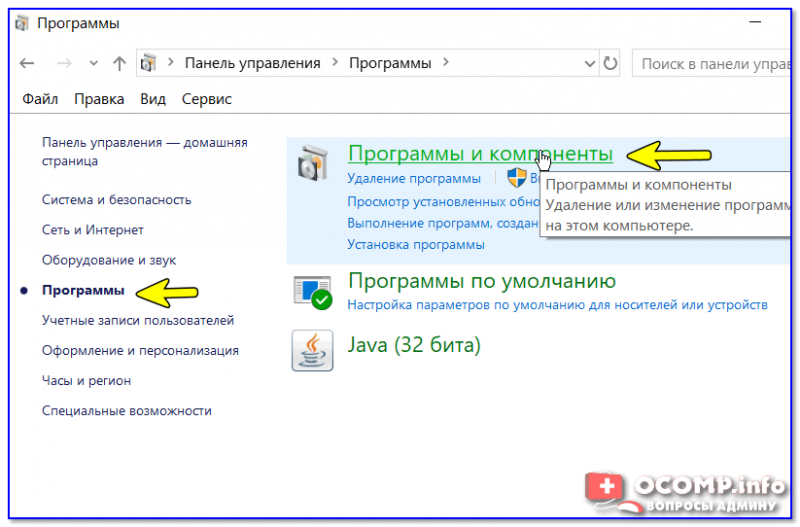The height and width of the screenshot is (527, 800).
Task: Go to Панель управления — домашняя страница
Action: [x=145, y=152]
